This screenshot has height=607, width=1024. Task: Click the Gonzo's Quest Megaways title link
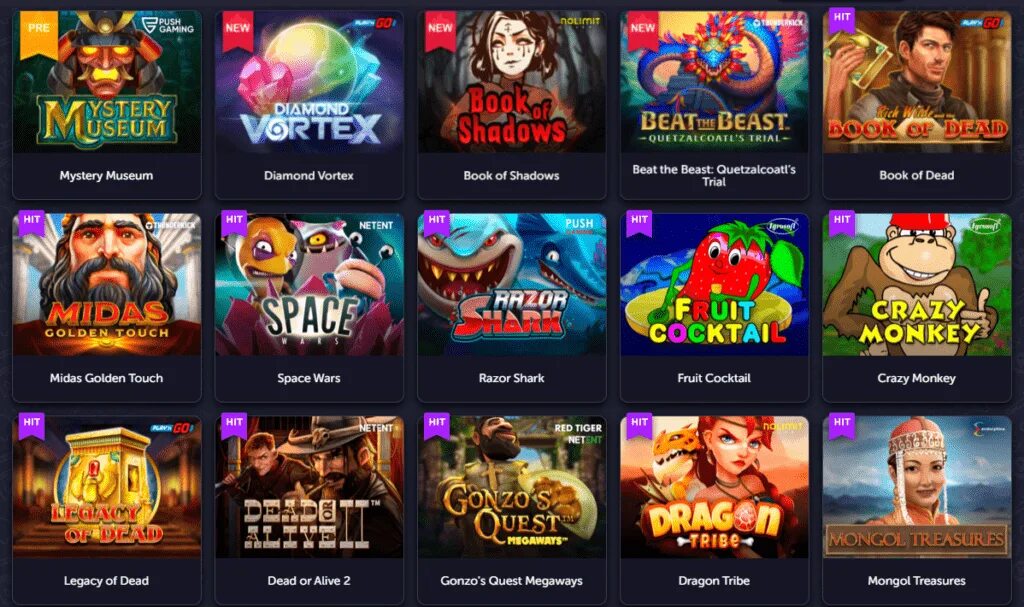click(511, 580)
